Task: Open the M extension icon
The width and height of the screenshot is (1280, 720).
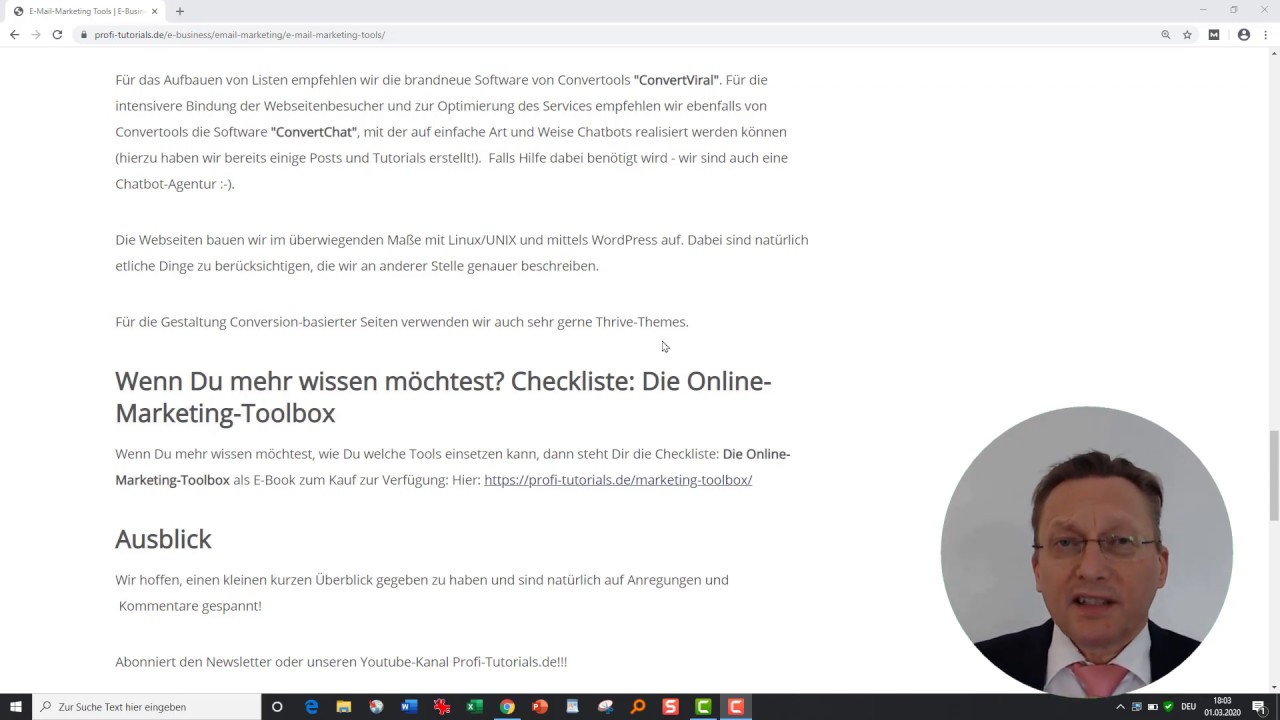Action: point(1214,34)
